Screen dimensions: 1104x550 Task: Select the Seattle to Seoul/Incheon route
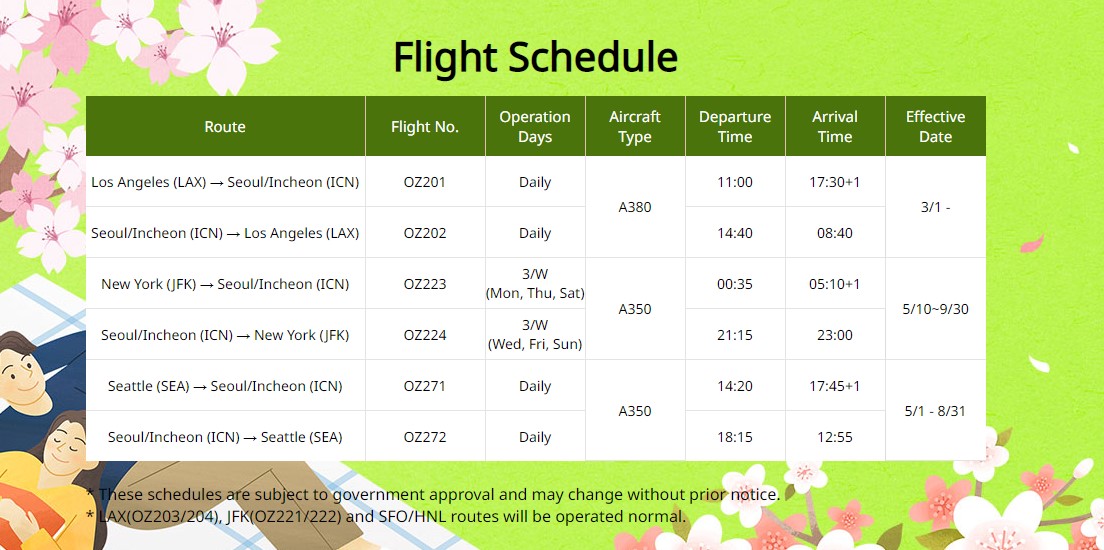(x=225, y=386)
